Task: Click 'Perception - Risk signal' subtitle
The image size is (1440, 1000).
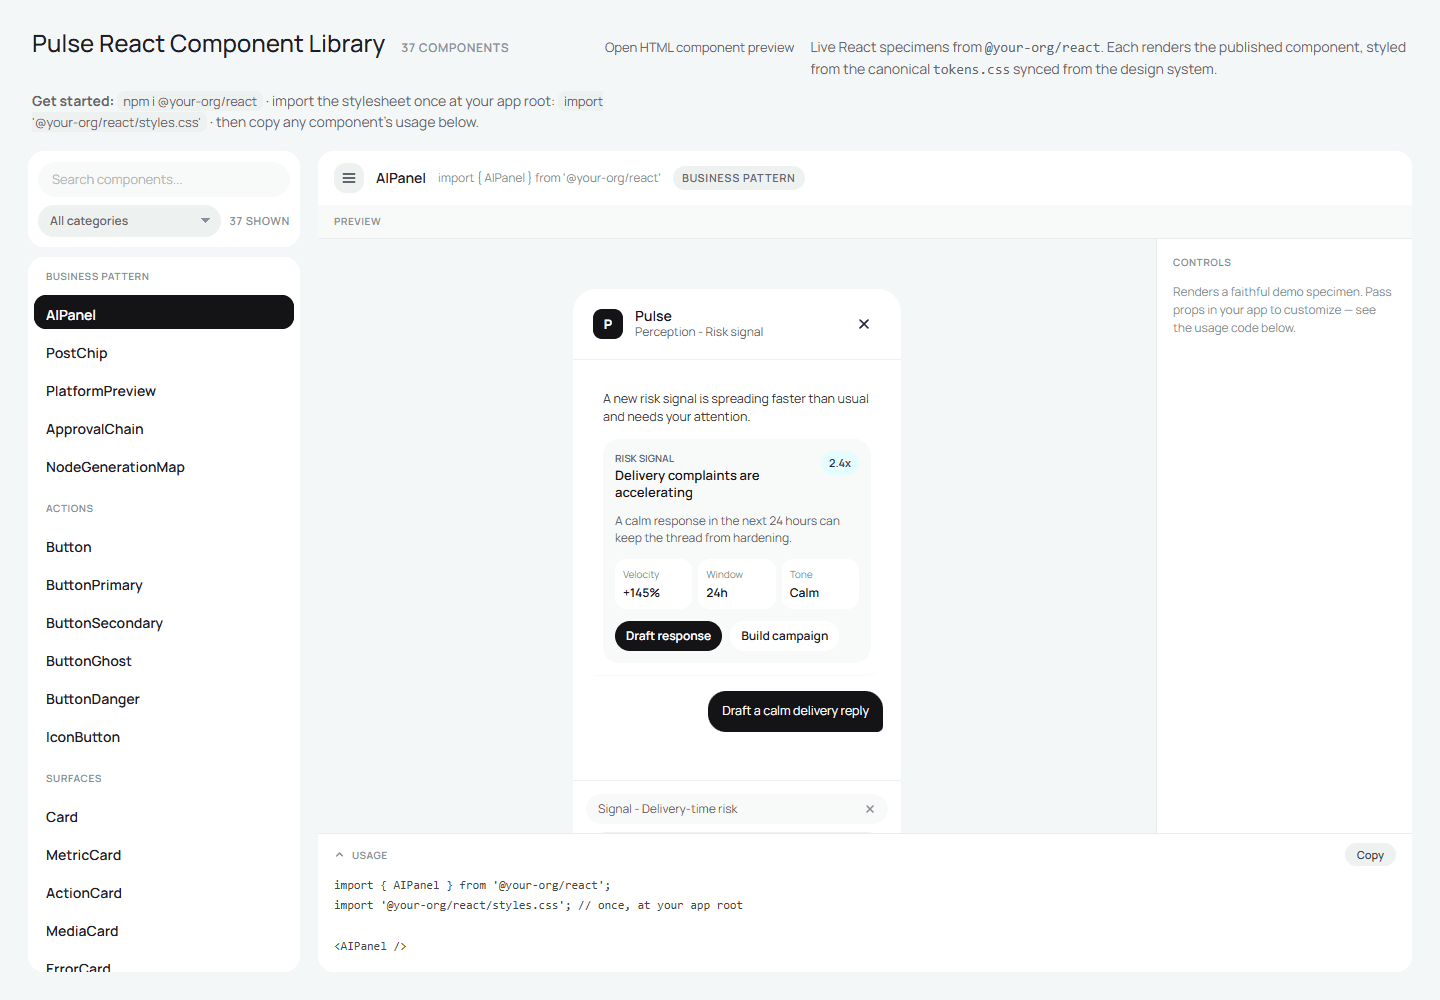Action: tap(699, 332)
